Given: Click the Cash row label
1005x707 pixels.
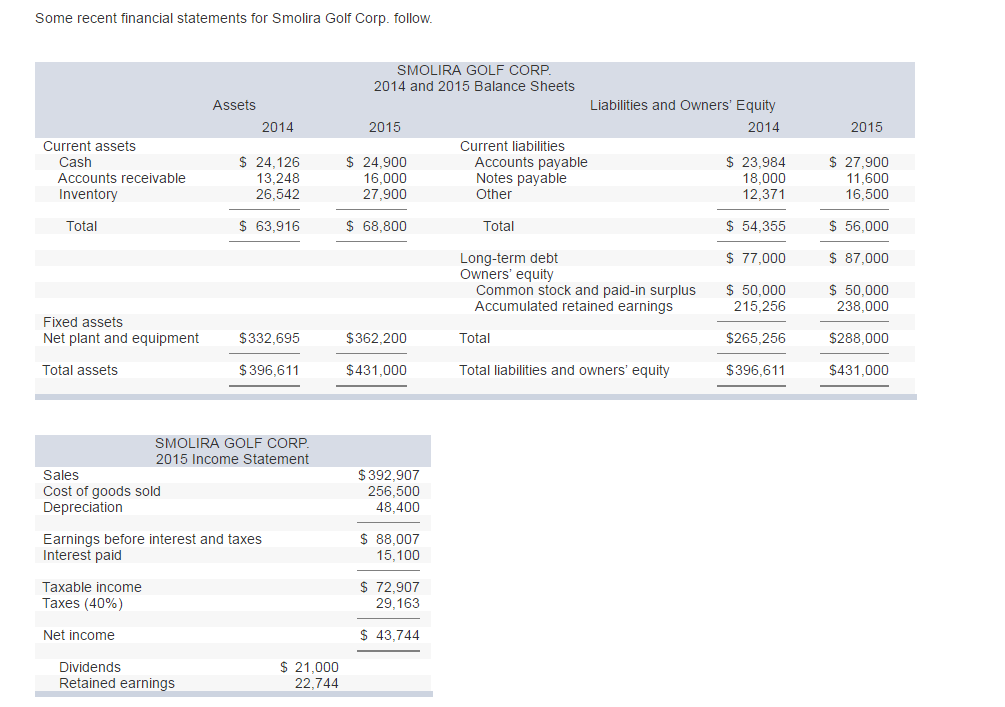Looking at the screenshot, I should pyautogui.click(x=77, y=162).
